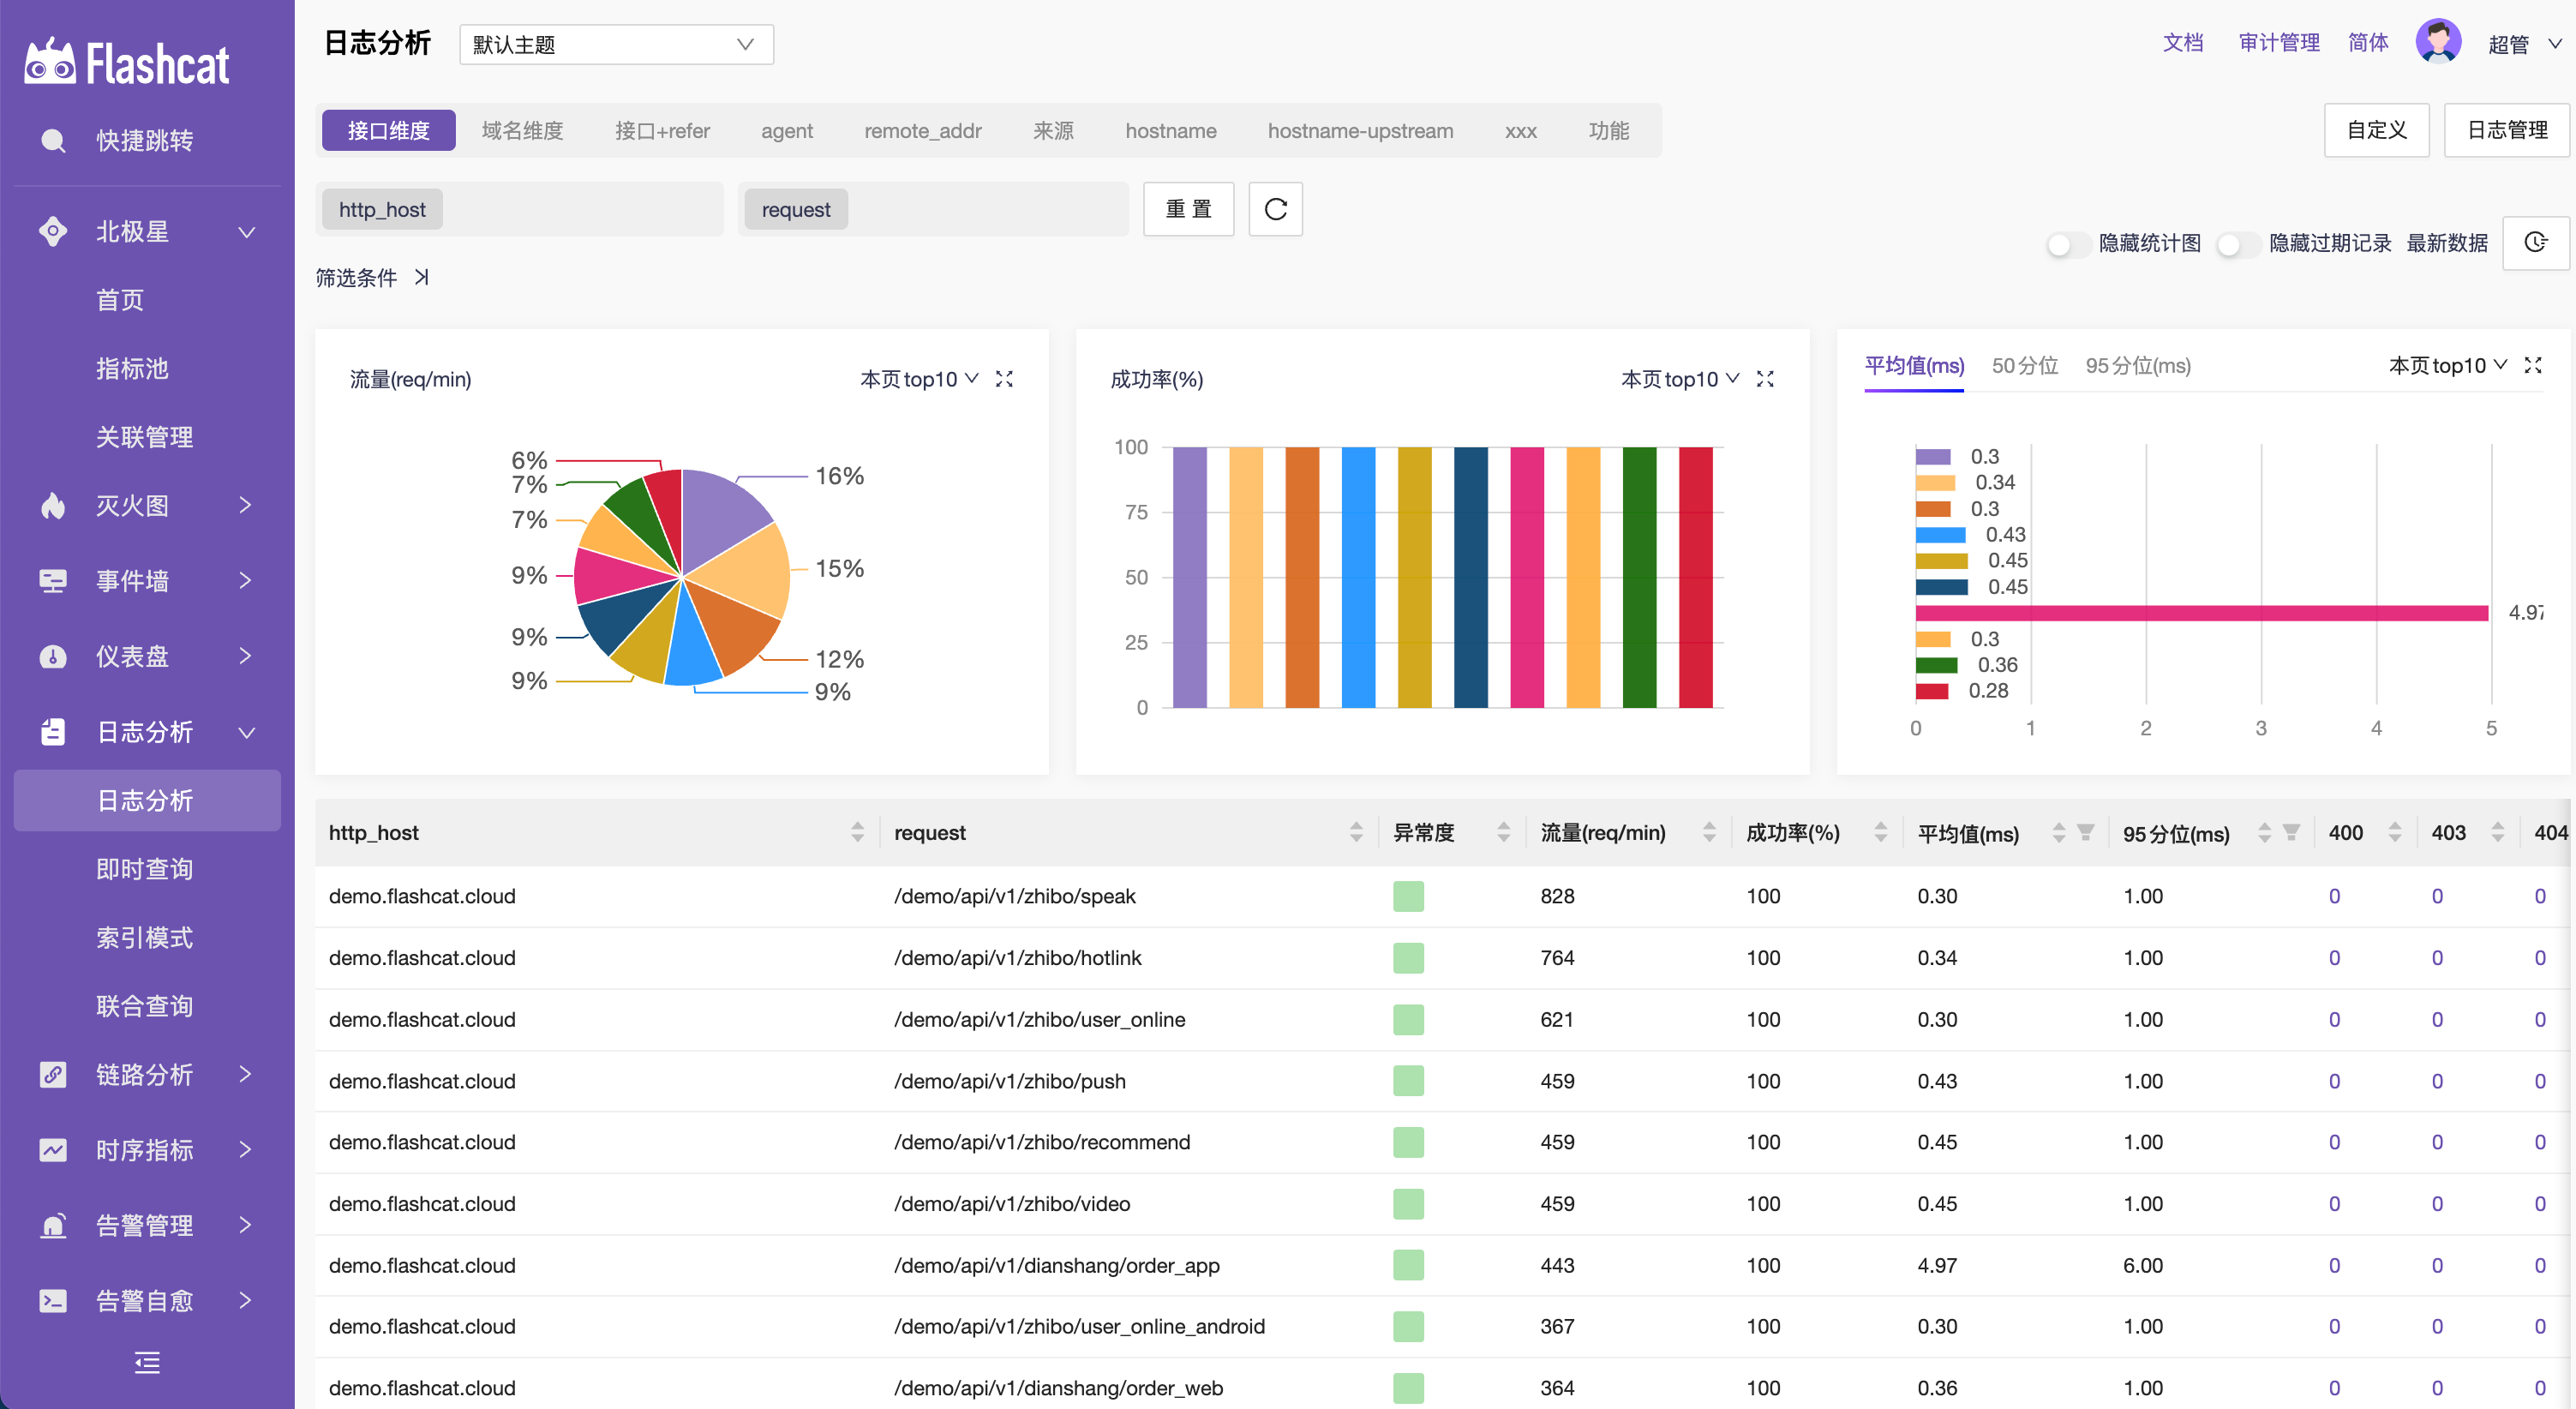2576x1409 pixels.
Task: Collapse the sidebar using the bottom menu icon
Action: tap(147, 1362)
